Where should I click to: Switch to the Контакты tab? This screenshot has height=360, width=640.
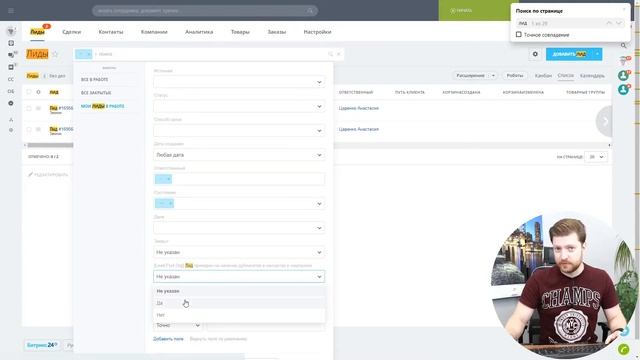click(x=111, y=32)
